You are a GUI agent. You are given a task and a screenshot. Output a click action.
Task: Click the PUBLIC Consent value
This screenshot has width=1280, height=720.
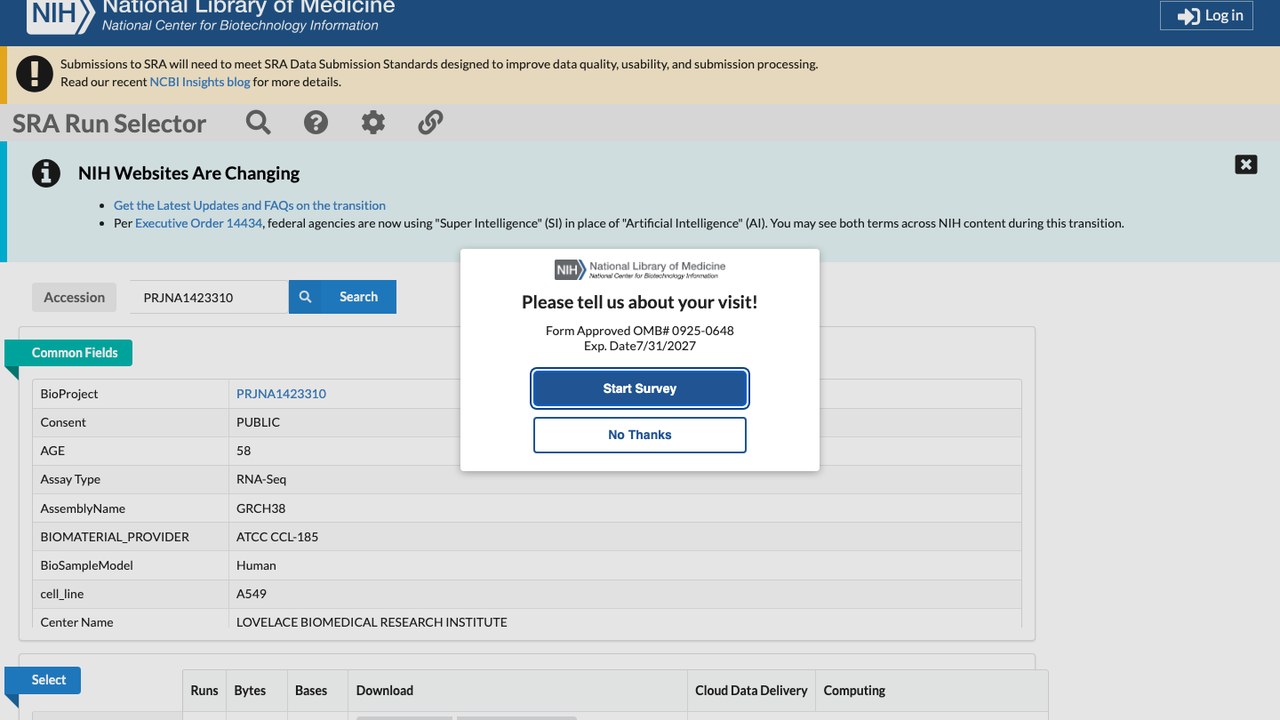[x=258, y=422]
